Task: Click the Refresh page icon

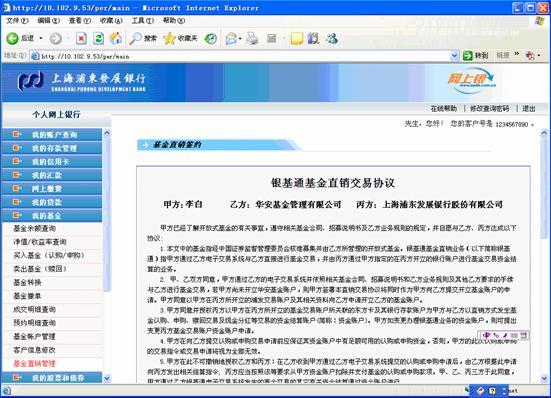Action: (x=98, y=38)
